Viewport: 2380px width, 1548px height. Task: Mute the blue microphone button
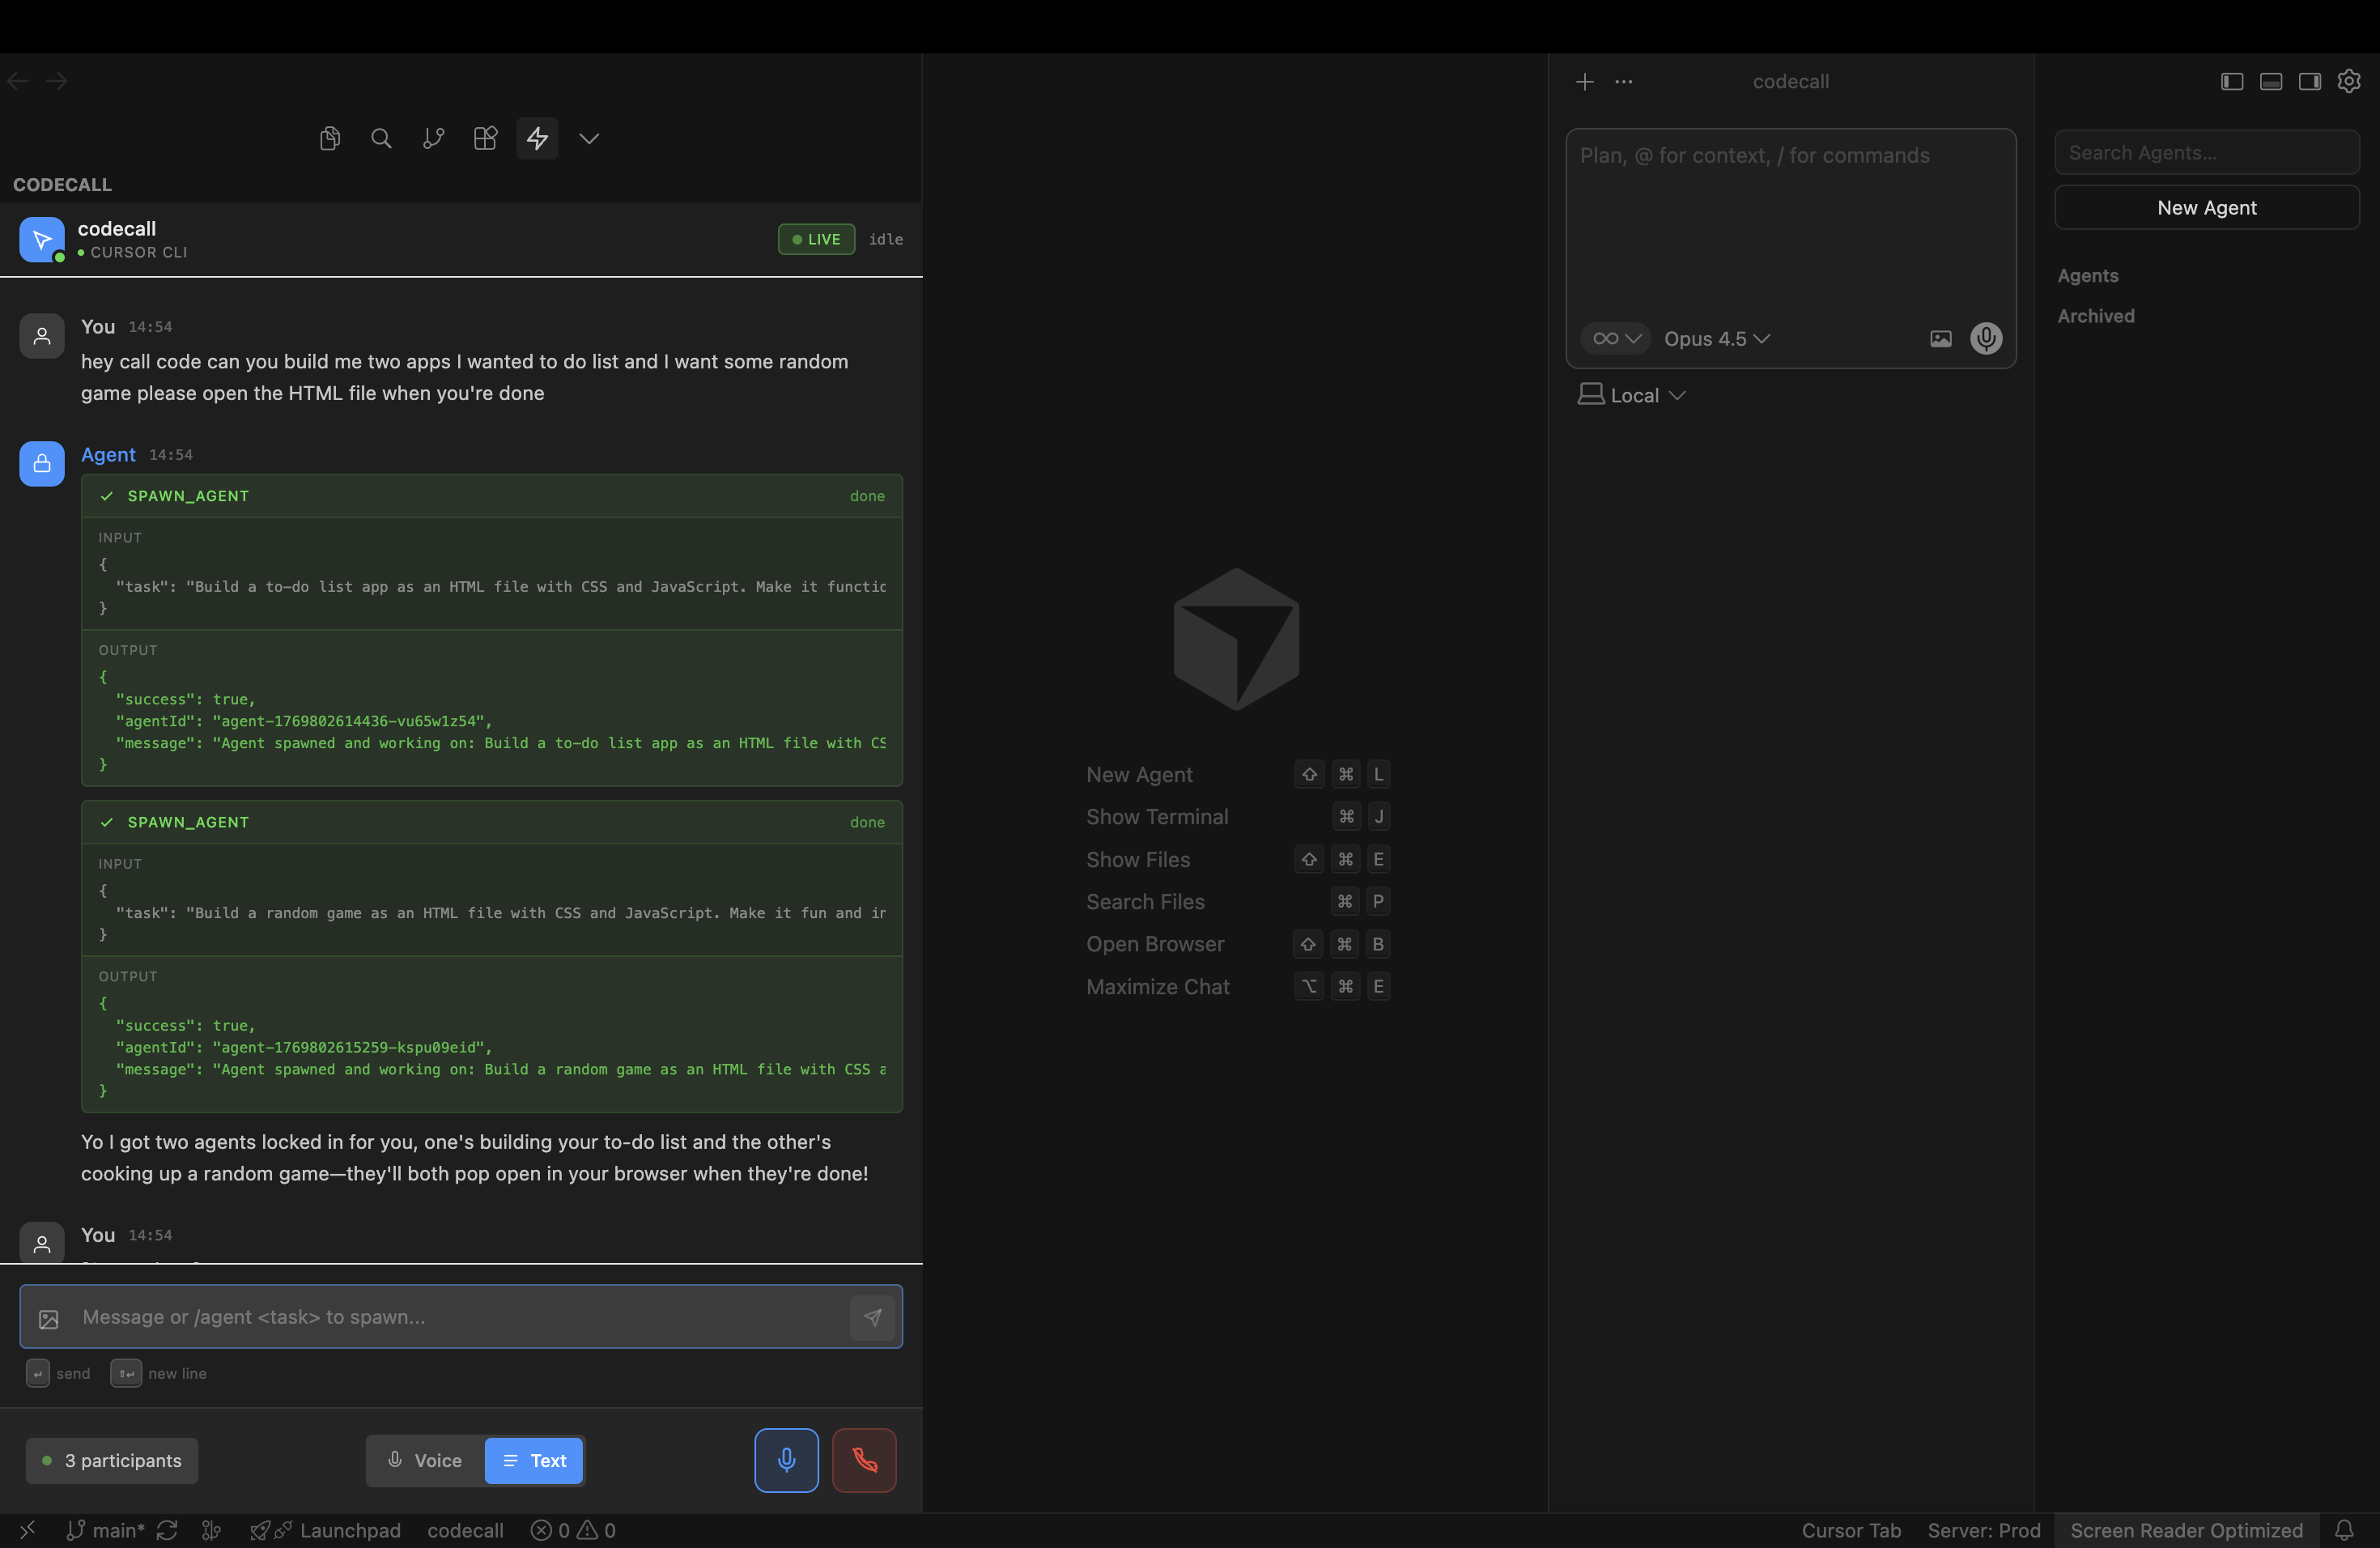786,1460
